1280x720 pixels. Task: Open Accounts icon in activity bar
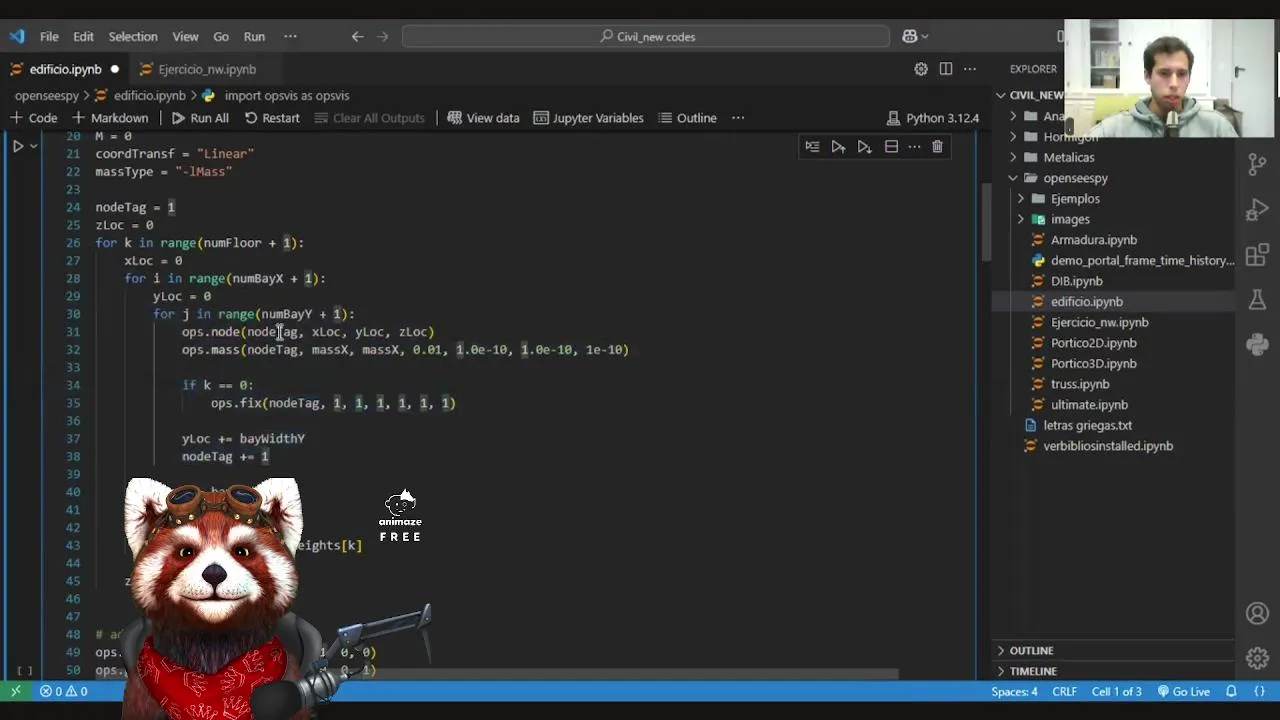point(1258,613)
